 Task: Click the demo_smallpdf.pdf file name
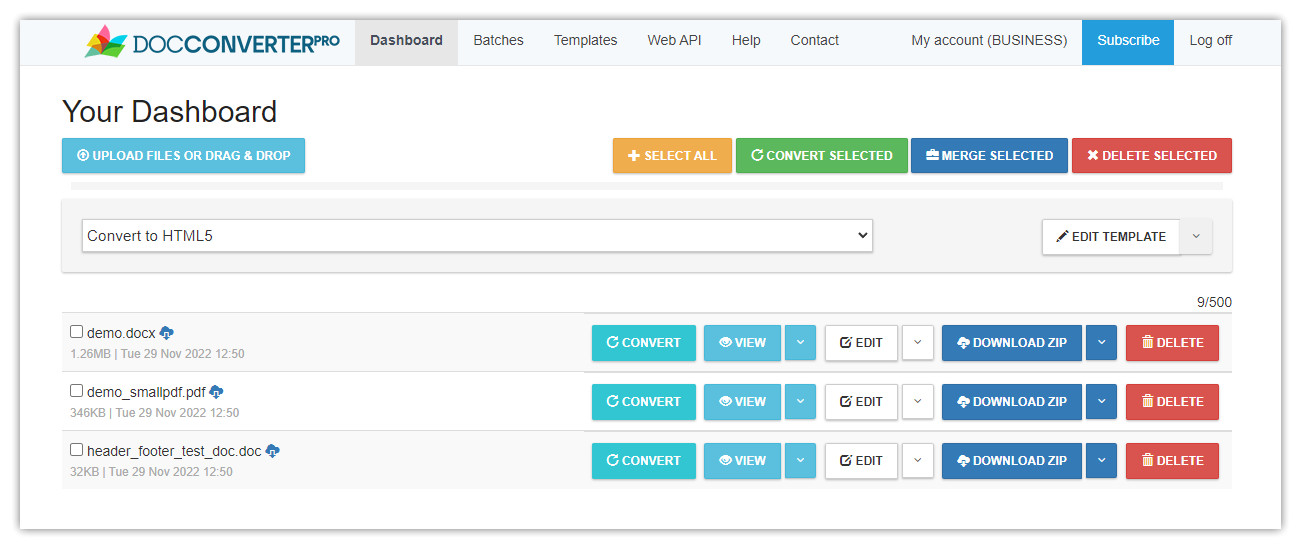(146, 392)
